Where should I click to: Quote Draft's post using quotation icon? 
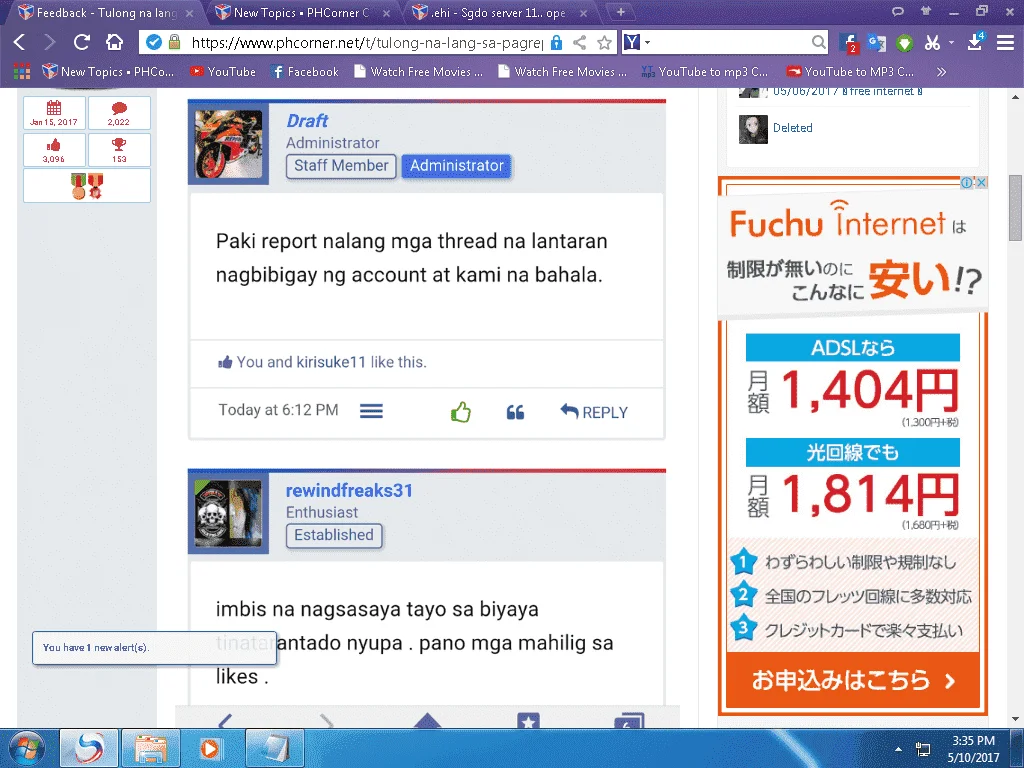[515, 412]
